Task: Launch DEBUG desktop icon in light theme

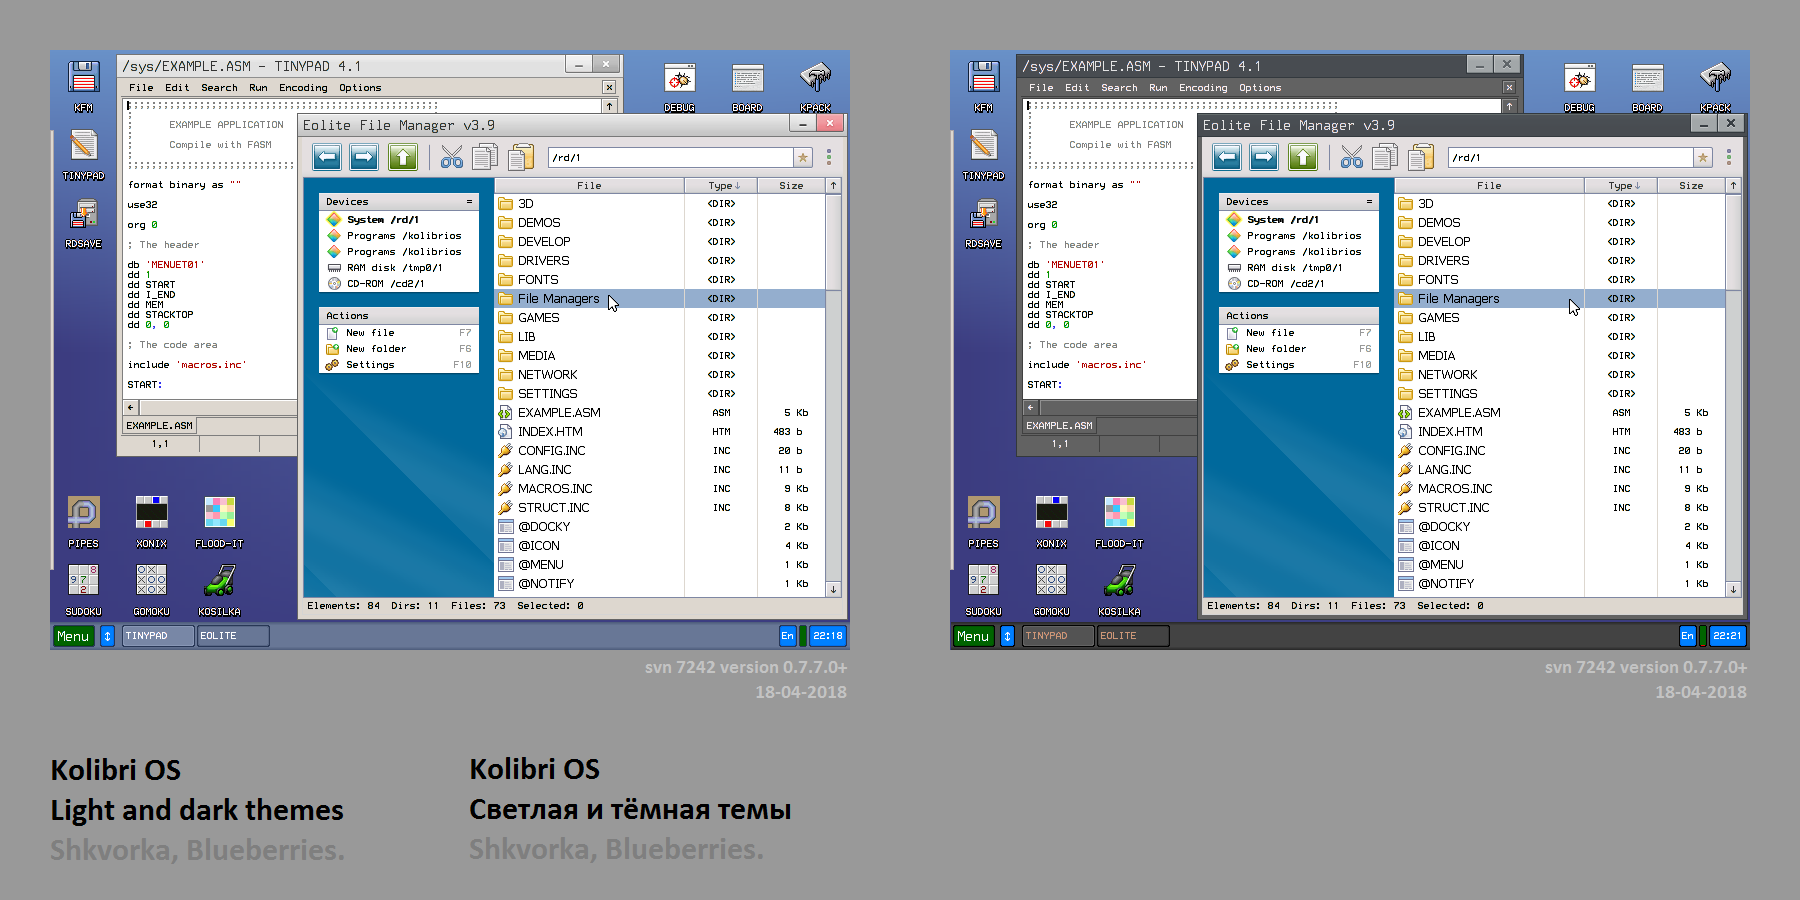Action: [680, 87]
